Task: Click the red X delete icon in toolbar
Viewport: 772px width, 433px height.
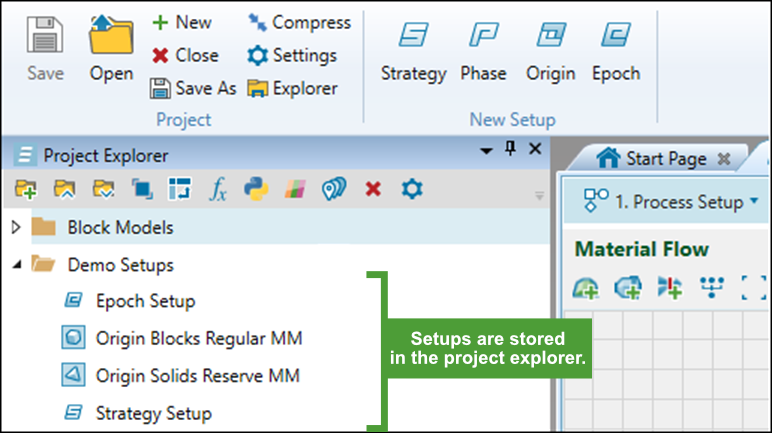Action: pyautogui.click(x=373, y=189)
